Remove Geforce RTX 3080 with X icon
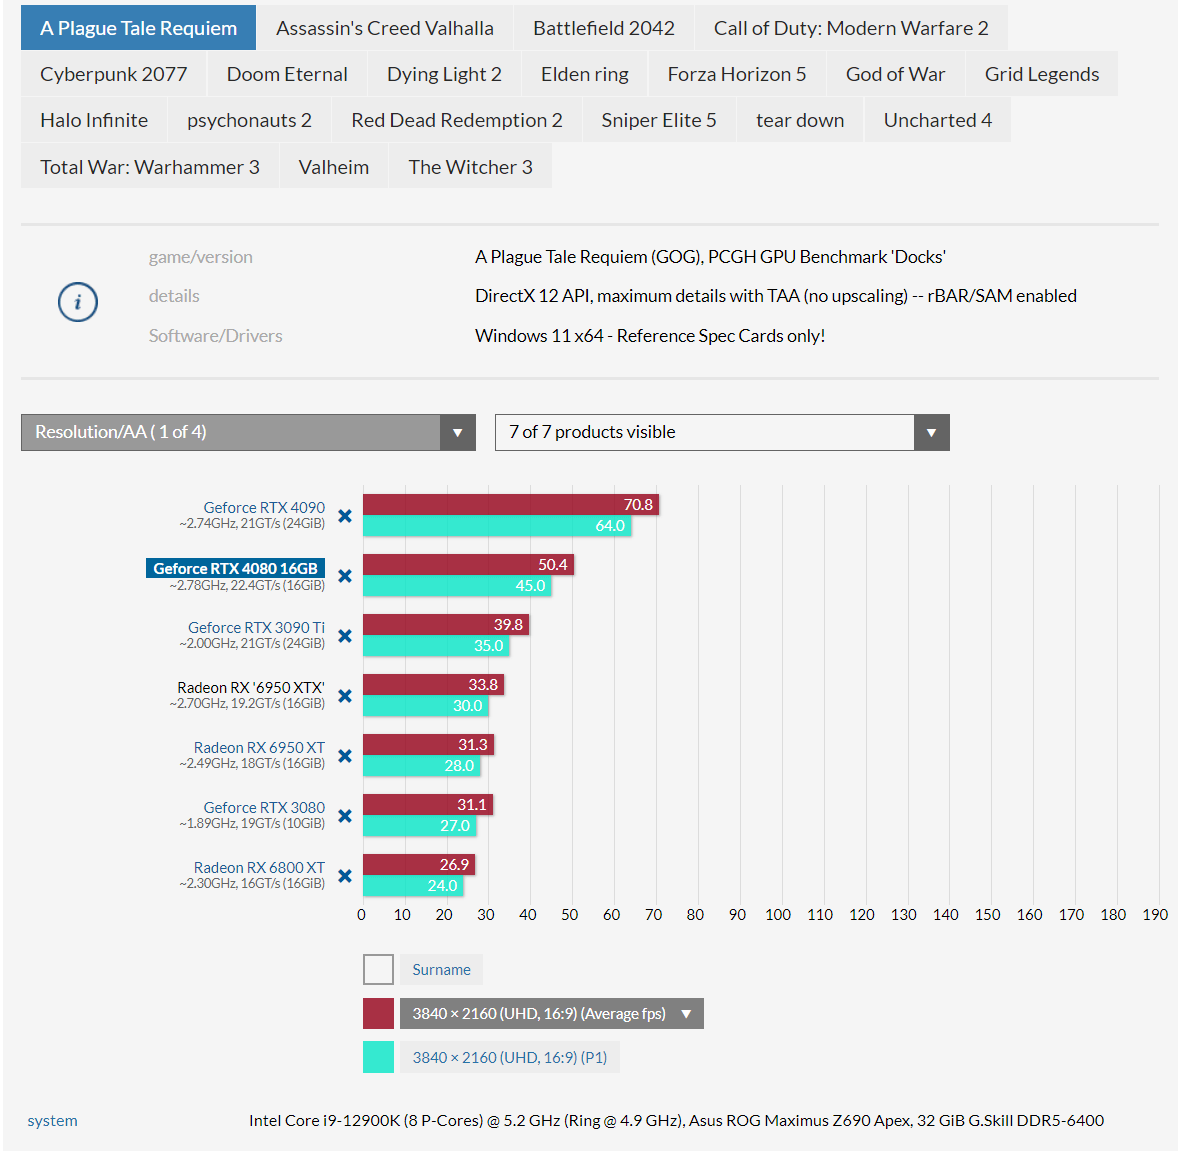This screenshot has height=1151, width=1179. pos(345,816)
